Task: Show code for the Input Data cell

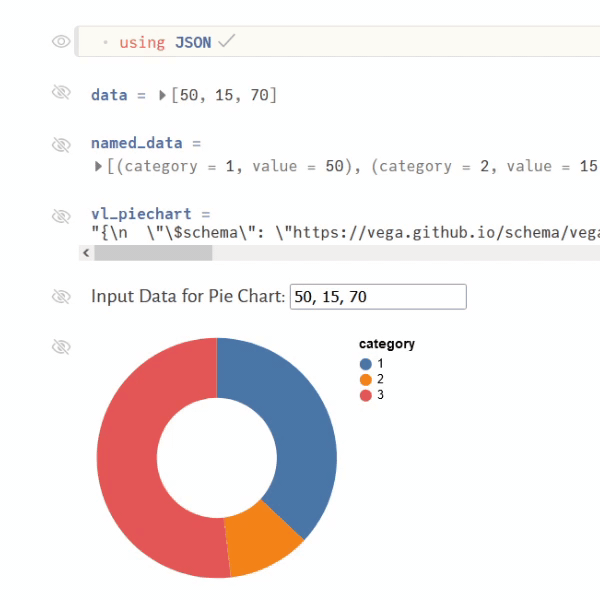Action: (61, 297)
